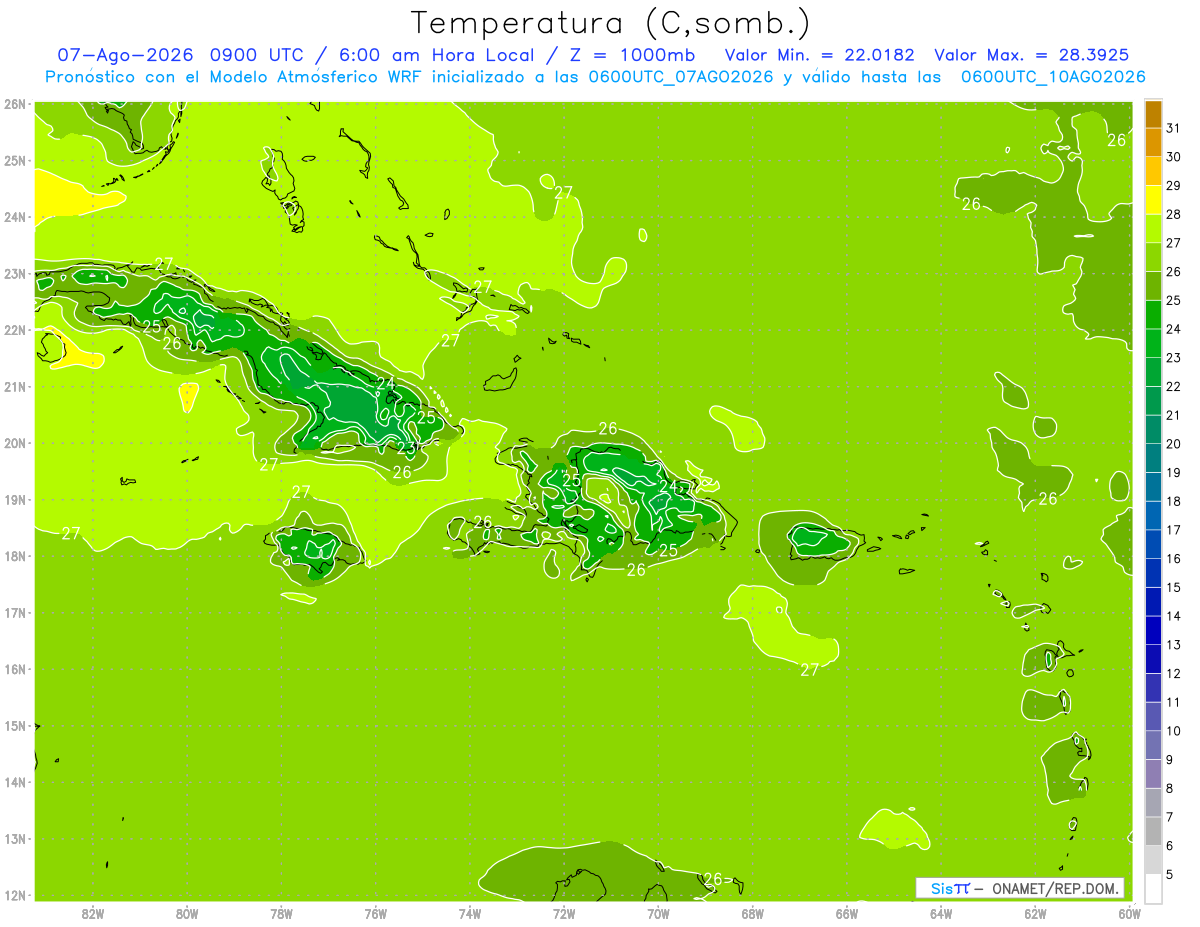Click the '66W' longitude axis label
This screenshot has width=1200, height=927.
coord(847,913)
